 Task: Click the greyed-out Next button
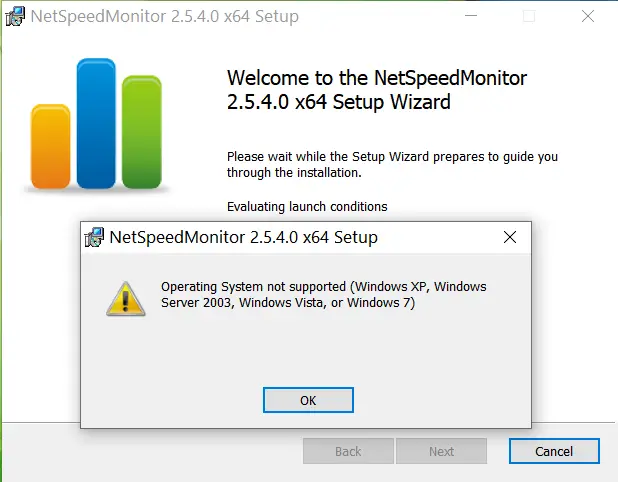coord(441,451)
